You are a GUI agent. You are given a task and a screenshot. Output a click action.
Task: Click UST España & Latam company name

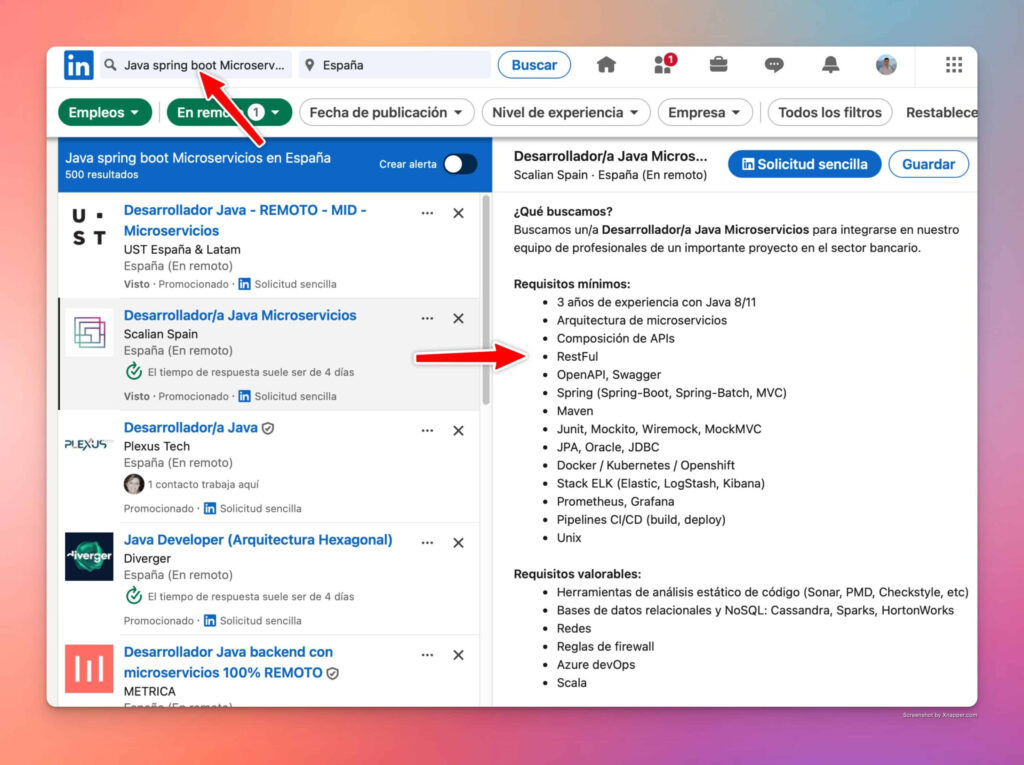click(x=182, y=250)
